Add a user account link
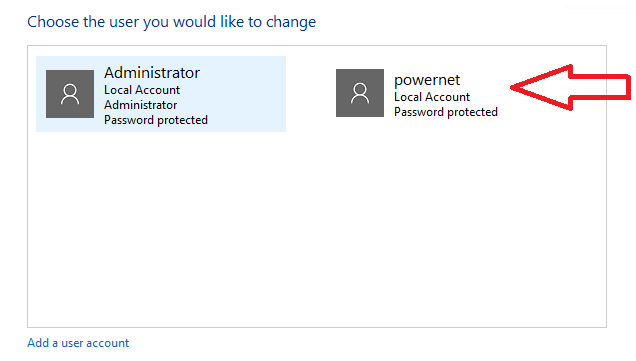The height and width of the screenshot is (361, 636). (78, 343)
